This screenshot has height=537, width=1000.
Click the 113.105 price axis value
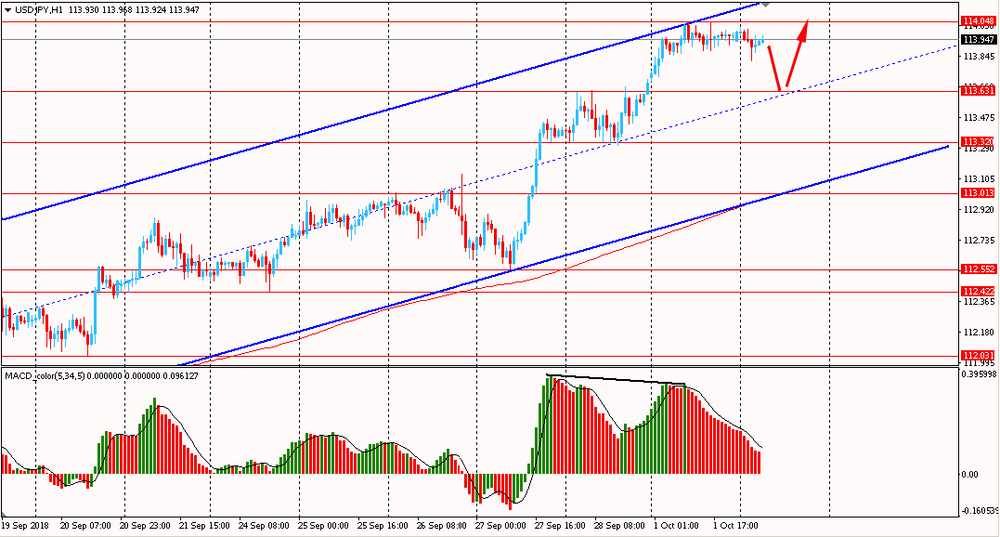click(x=978, y=179)
